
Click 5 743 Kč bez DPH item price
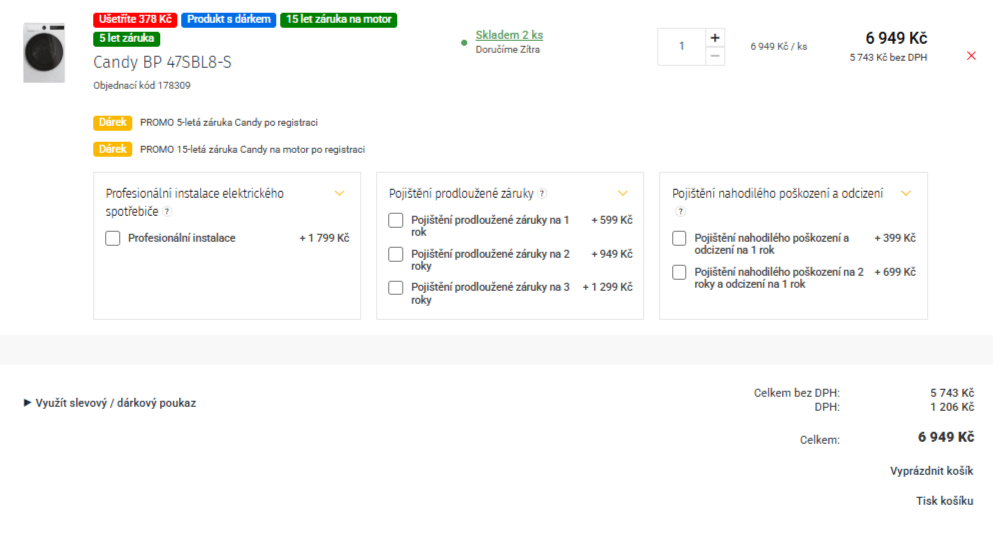[888, 58]
